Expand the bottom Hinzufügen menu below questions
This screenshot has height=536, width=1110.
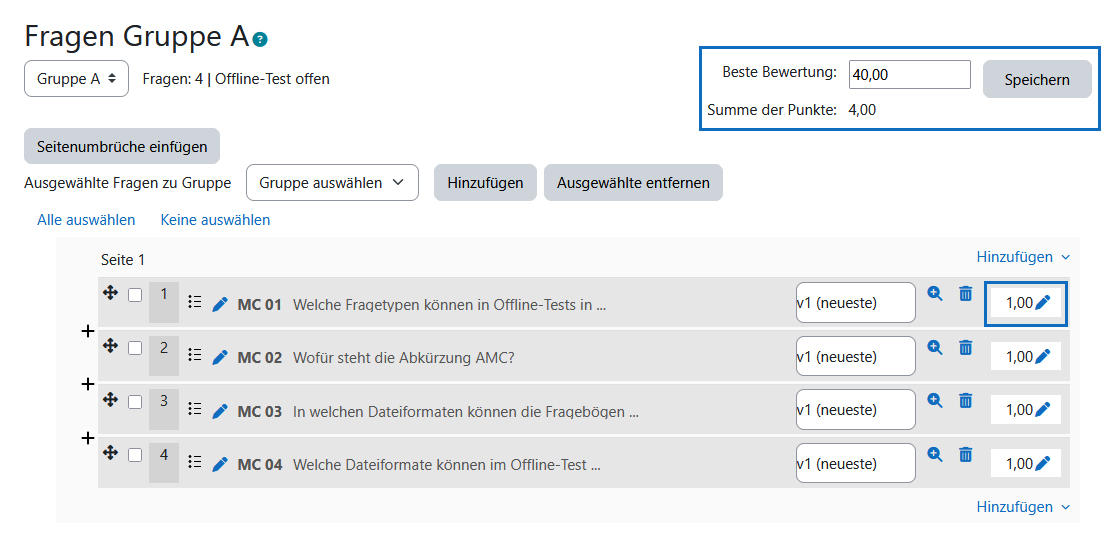(x=1024, y=507)
